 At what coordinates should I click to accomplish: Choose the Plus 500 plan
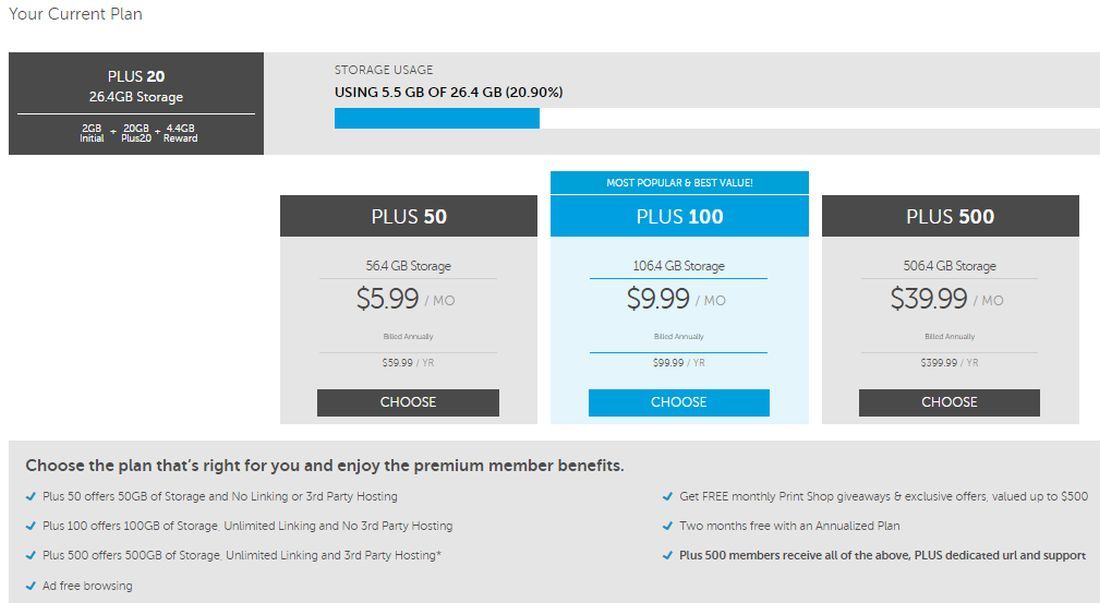pyautogui.click(x=949, y=402)
